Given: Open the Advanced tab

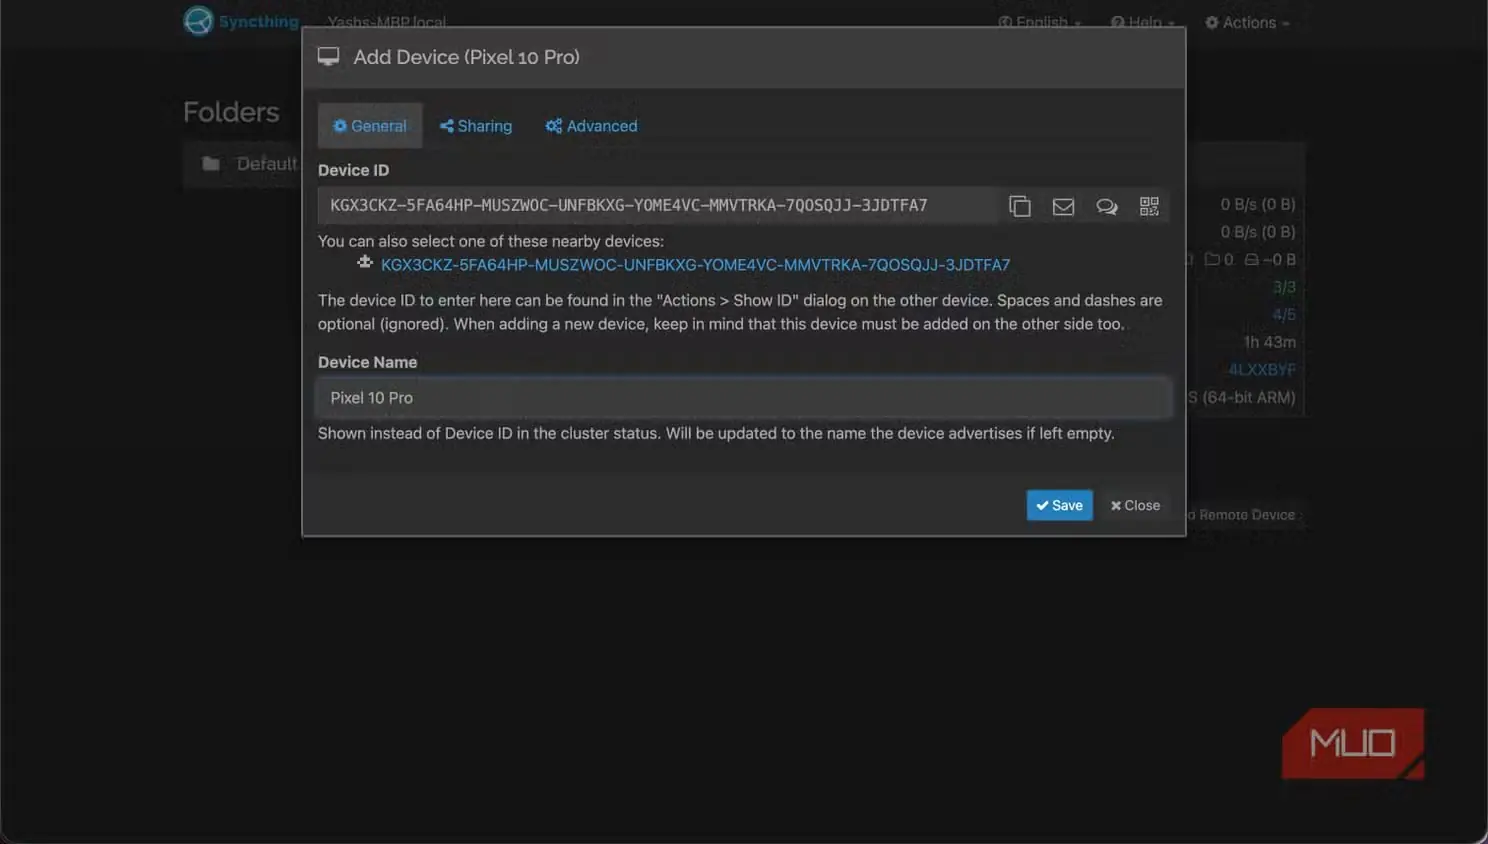Looking at the screenshot, I should coord(591,126).
